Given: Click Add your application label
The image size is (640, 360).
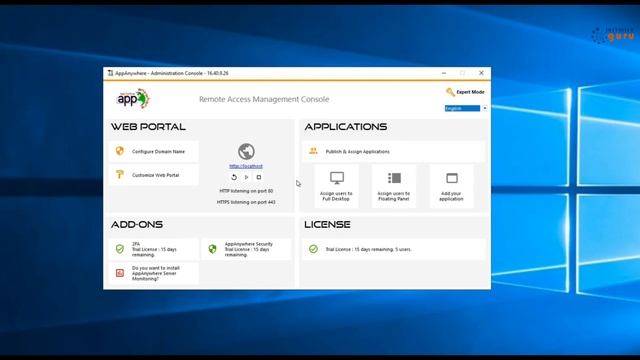Looking at the screenshot, I should pos(451,196).
